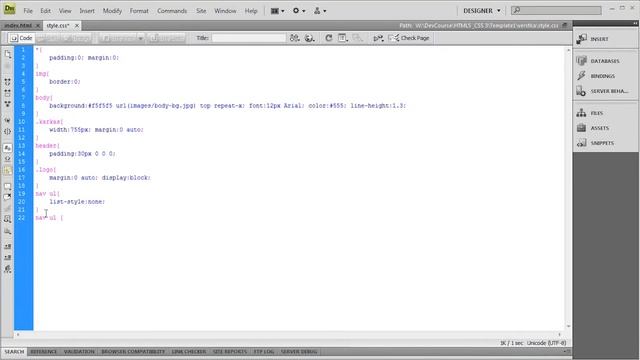The width and height of the screenshot is (640, 360).
Task: Click the Dreamweaver Dw logo icon
Action: 9,9
